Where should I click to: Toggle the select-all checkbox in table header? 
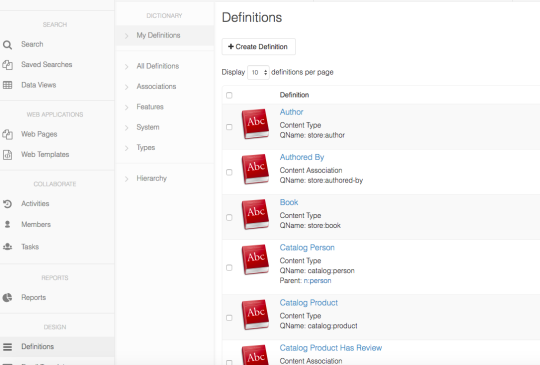tap(229, 95)
